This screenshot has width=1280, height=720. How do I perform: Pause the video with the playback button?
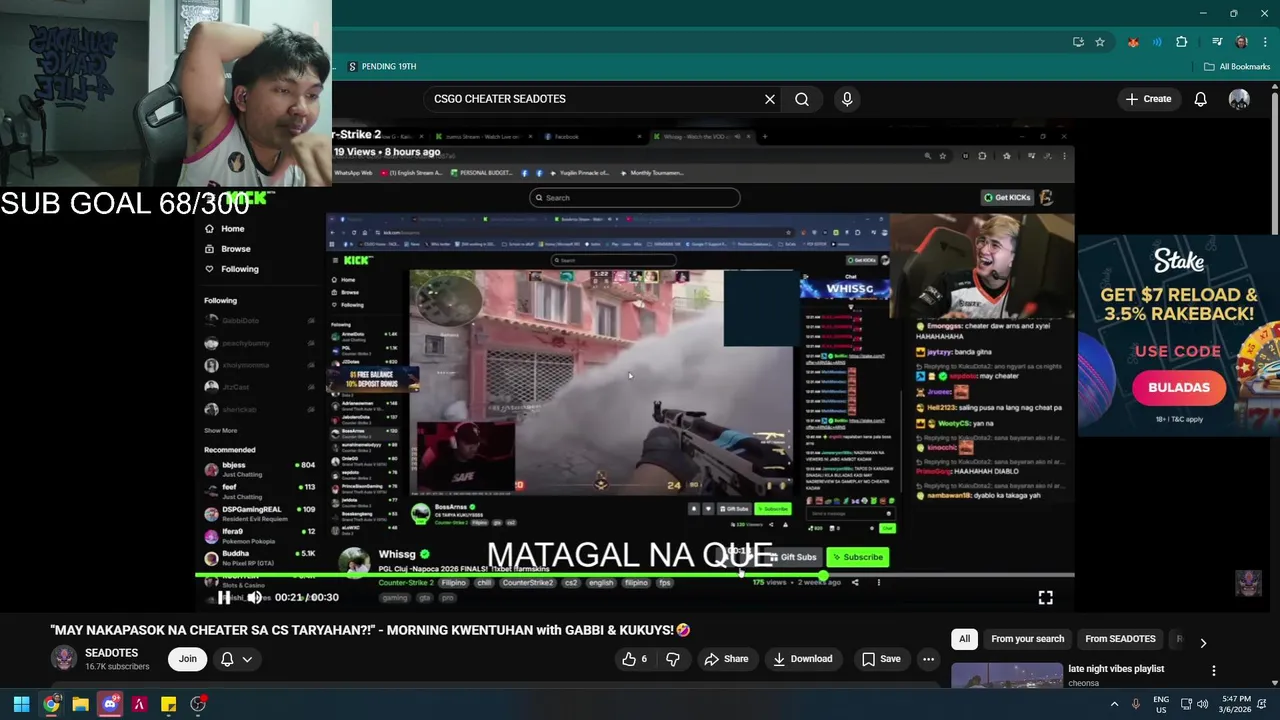click(x=225, y=597)
